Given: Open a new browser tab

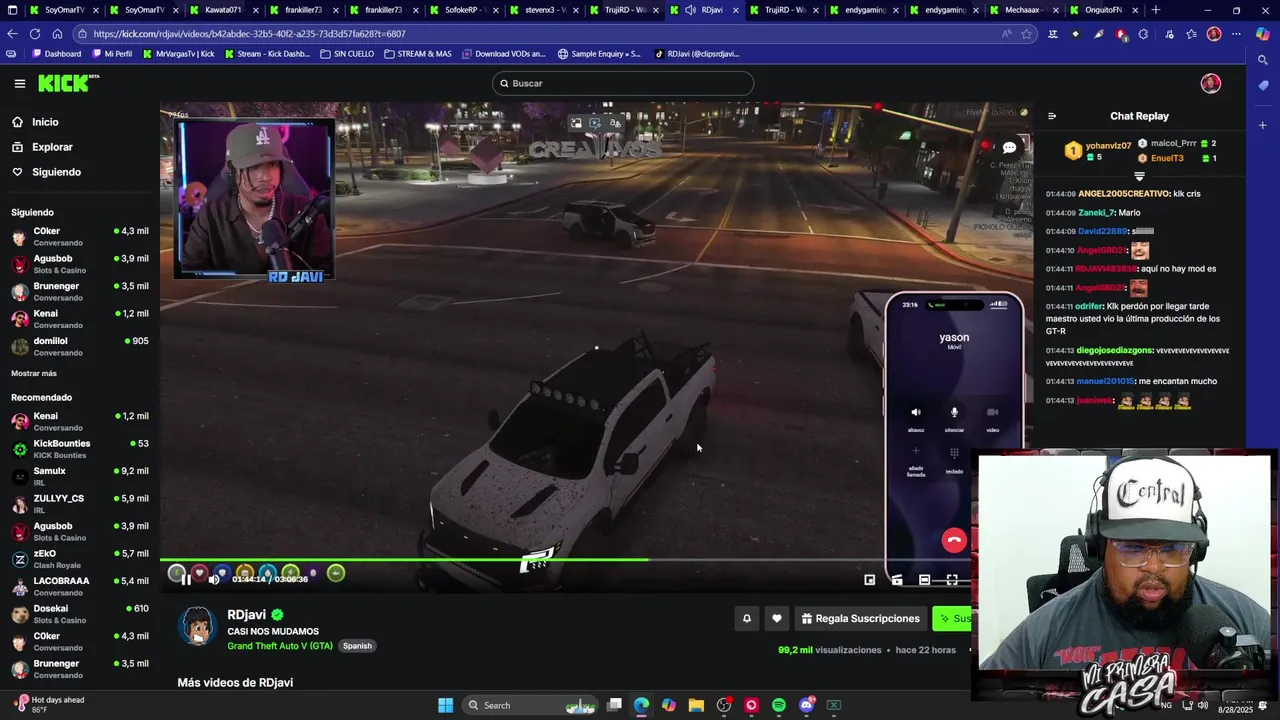Looking at the screenshot, I should point(1156,10).
